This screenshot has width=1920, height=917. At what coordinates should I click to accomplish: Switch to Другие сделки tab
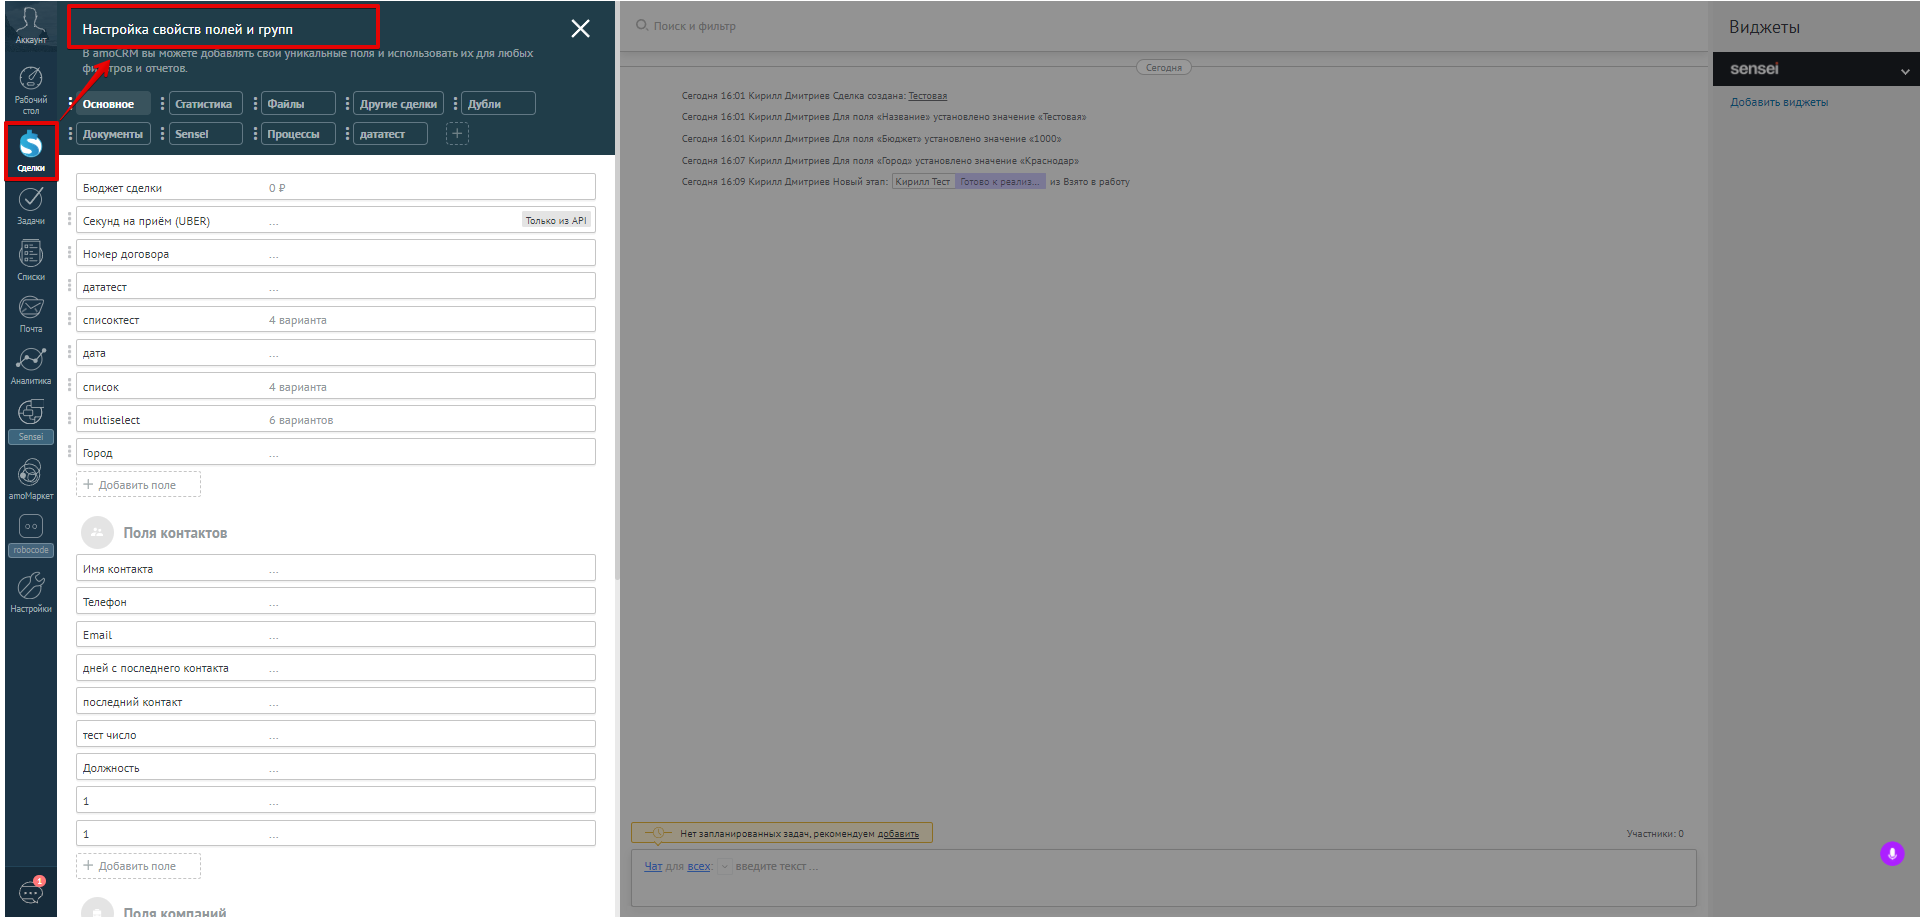point(398,103)
